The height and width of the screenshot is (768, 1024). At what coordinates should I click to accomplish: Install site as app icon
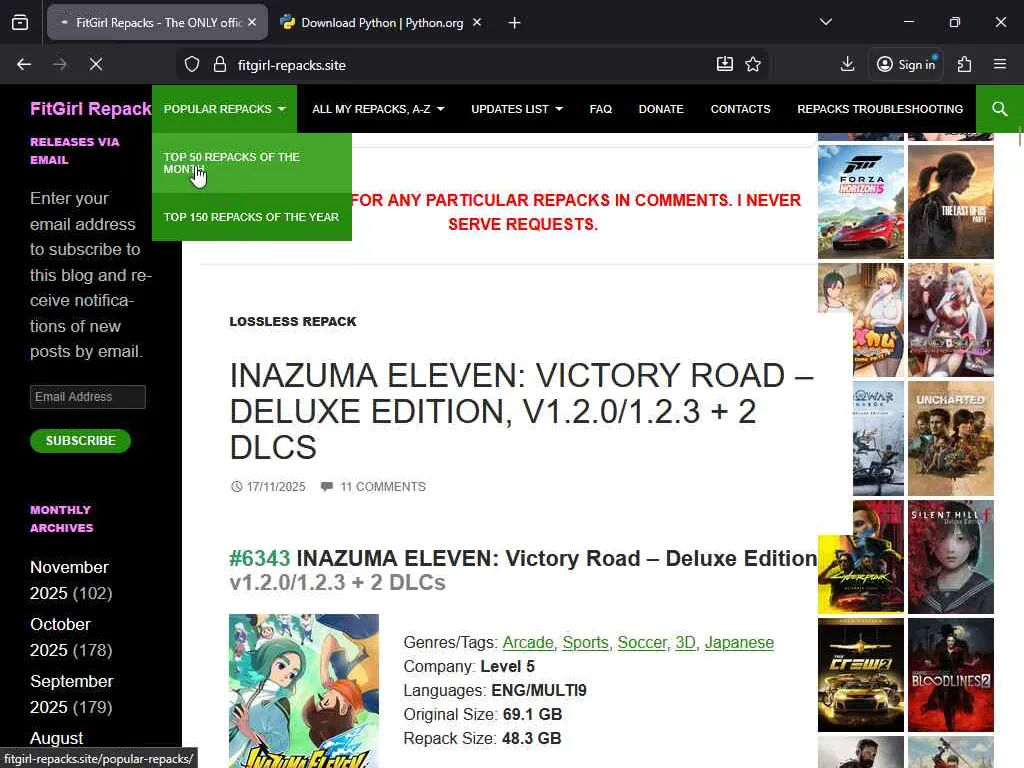pyautogui.click(x=725, y=64)
